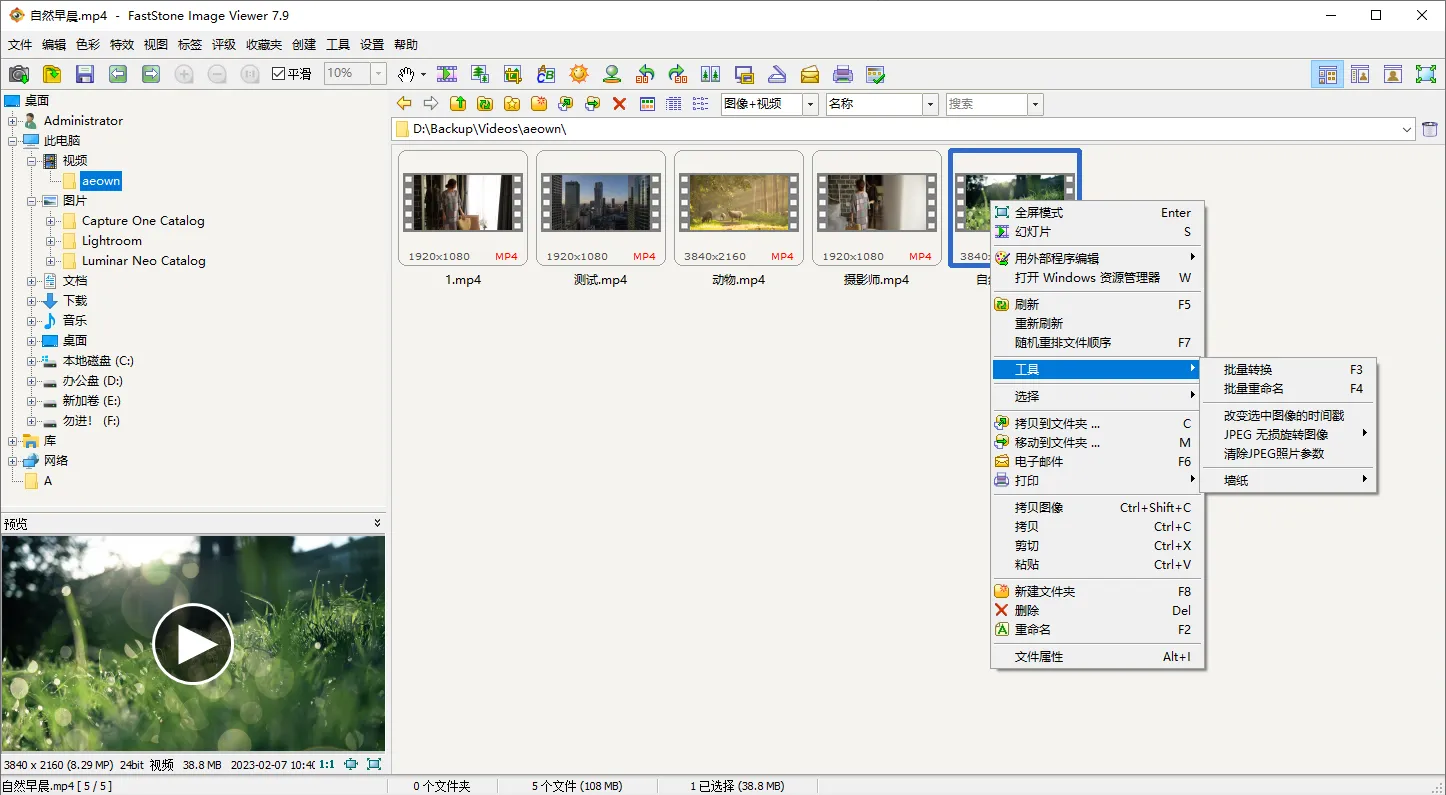Screen dimensions: 1446x795
Task: Click the 搜索 search input field
Action: (985, 104)
